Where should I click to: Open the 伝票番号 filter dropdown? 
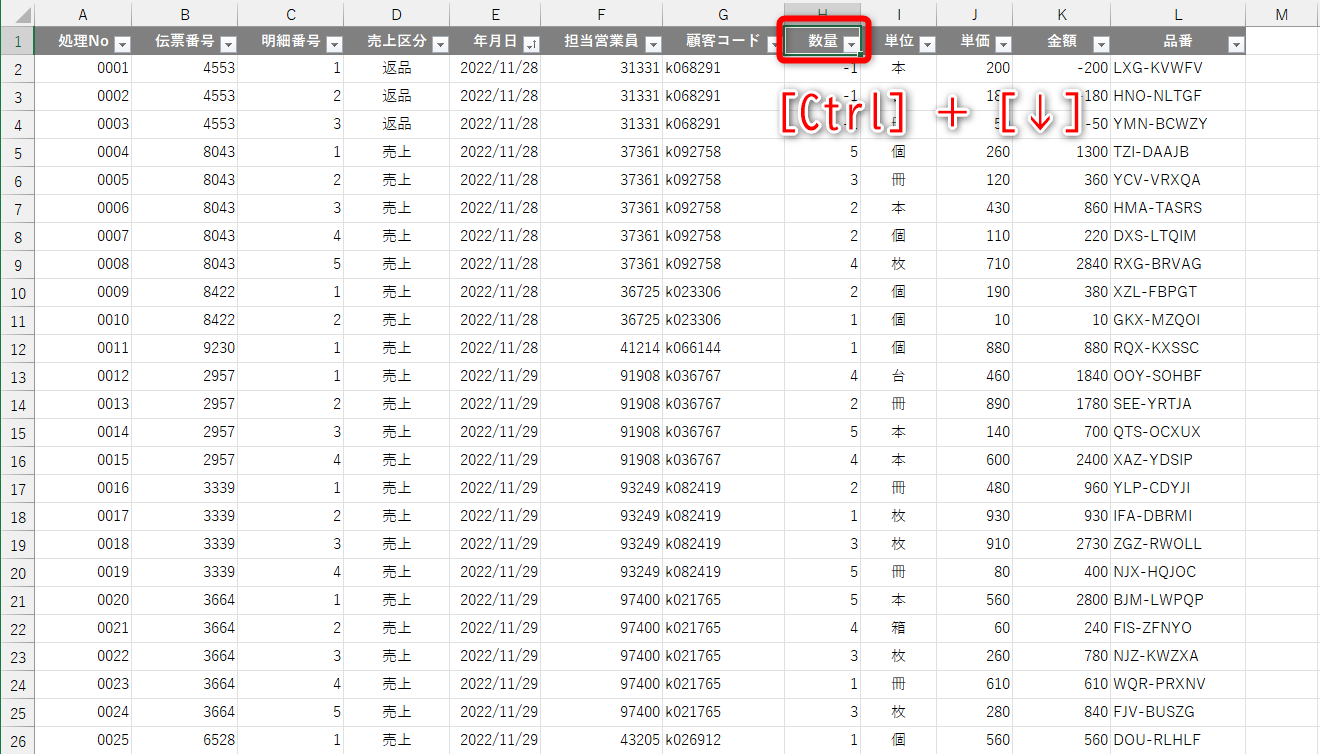point(228,44)
